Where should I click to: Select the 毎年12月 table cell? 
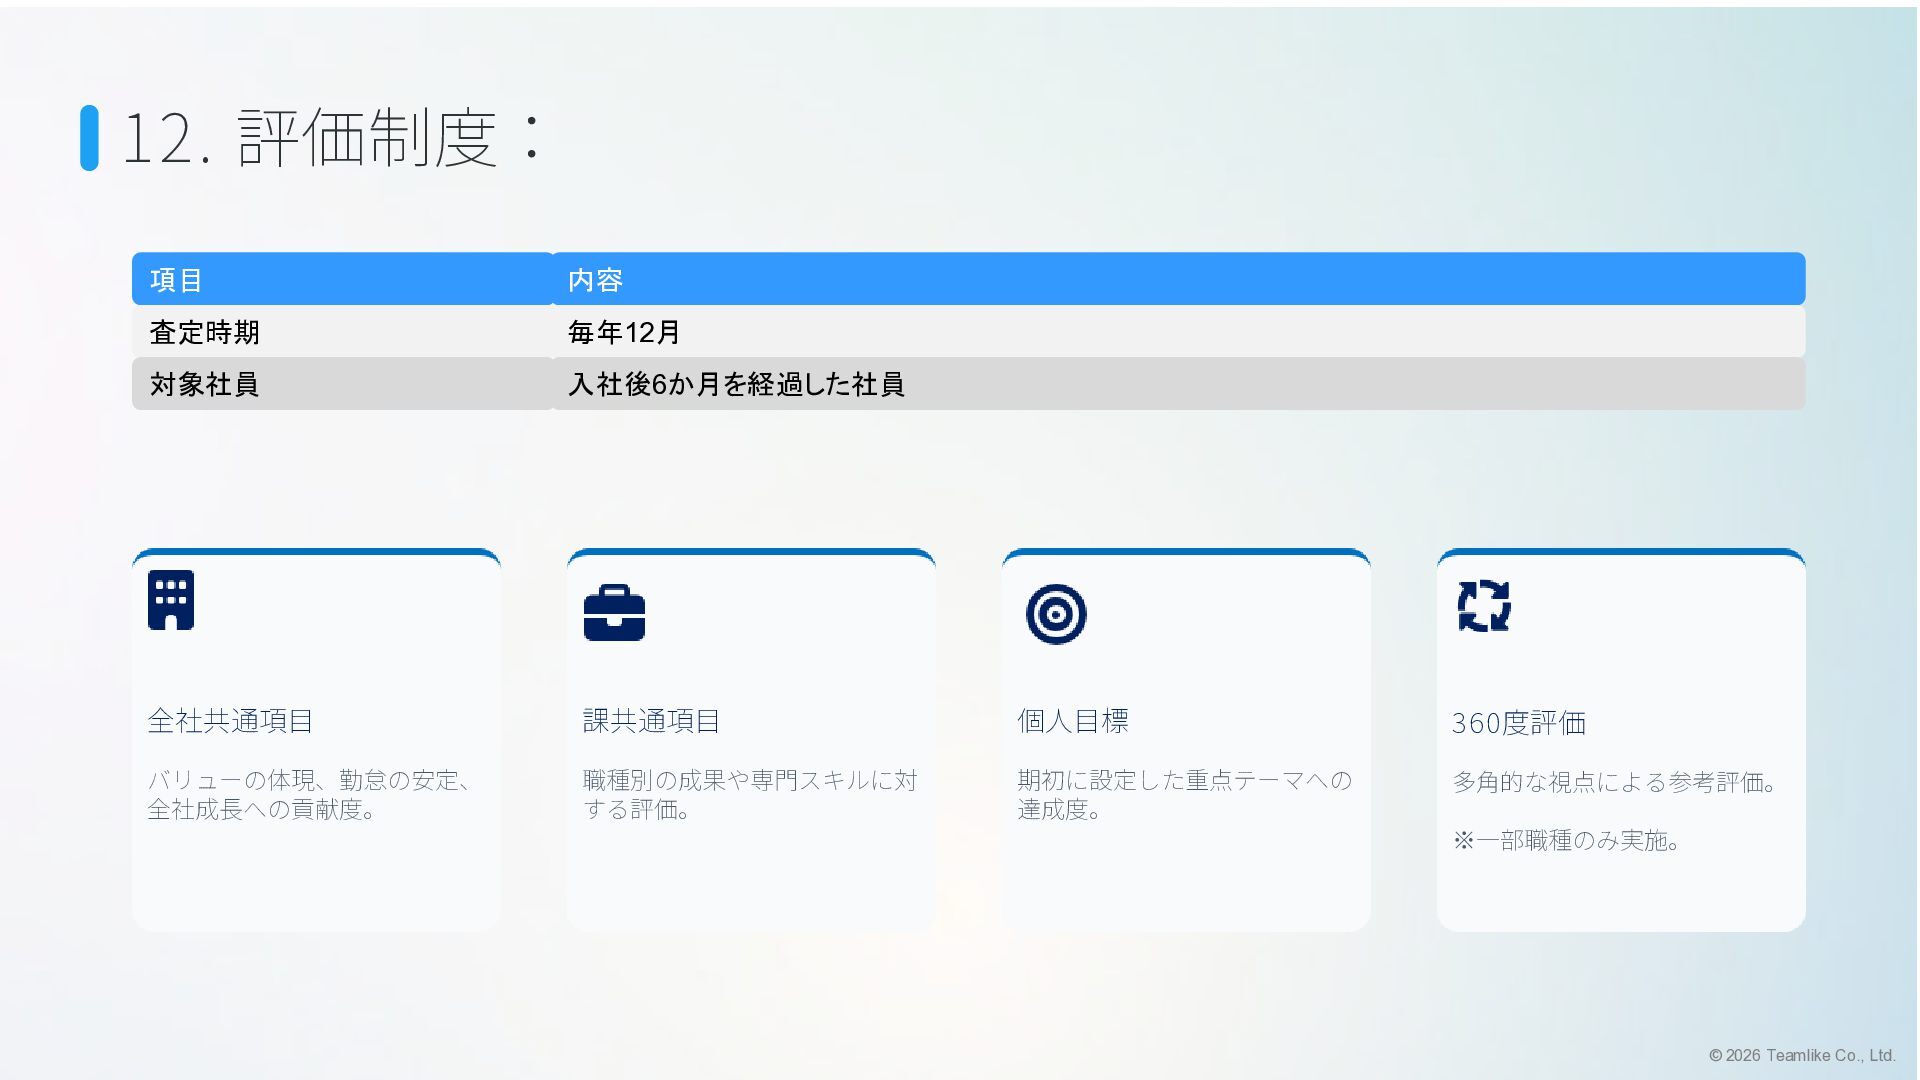1177,332
